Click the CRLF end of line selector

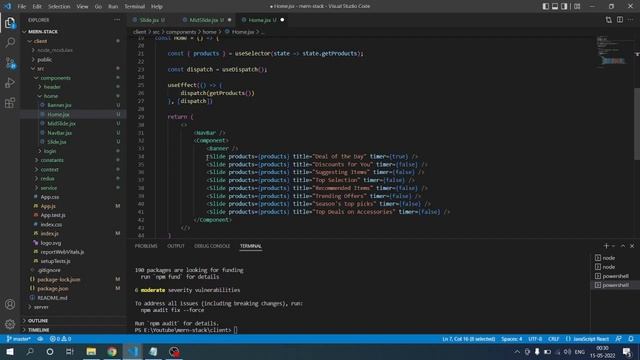pyautogui.click(x=553, y=339)
